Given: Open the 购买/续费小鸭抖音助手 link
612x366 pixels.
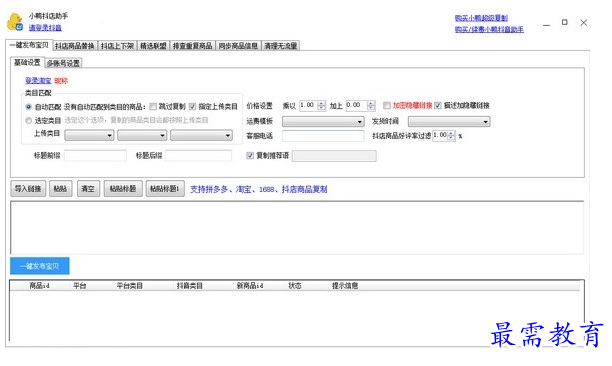Looking at the screenshot, I should tap(489, 29).
